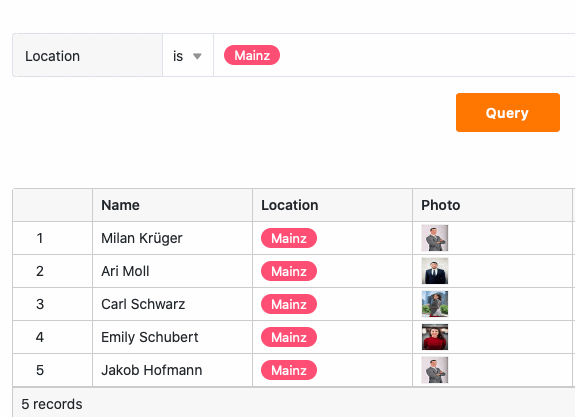Select the Carl Schwarz name cell
This screenshot has height=417, width=575.
pos(172,304)
